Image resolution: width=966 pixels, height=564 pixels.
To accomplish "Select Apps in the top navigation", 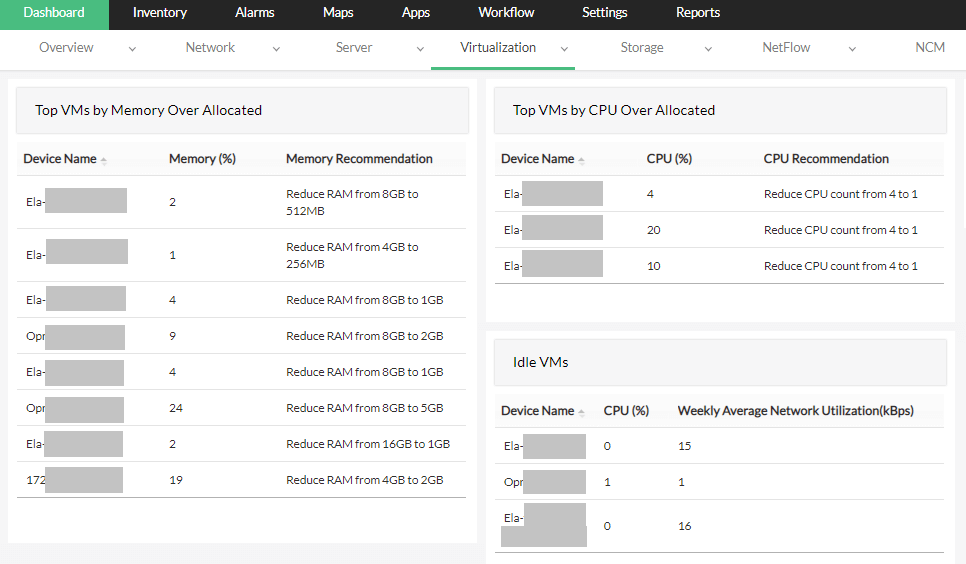I will 416,13.
